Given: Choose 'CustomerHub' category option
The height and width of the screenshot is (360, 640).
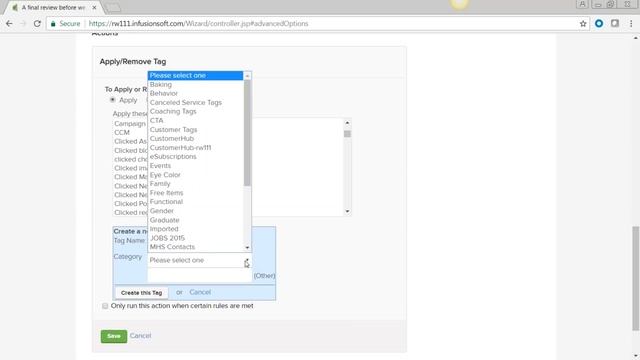Looking at the screenshot, I should pyautogui.click(x=196, y=139).
